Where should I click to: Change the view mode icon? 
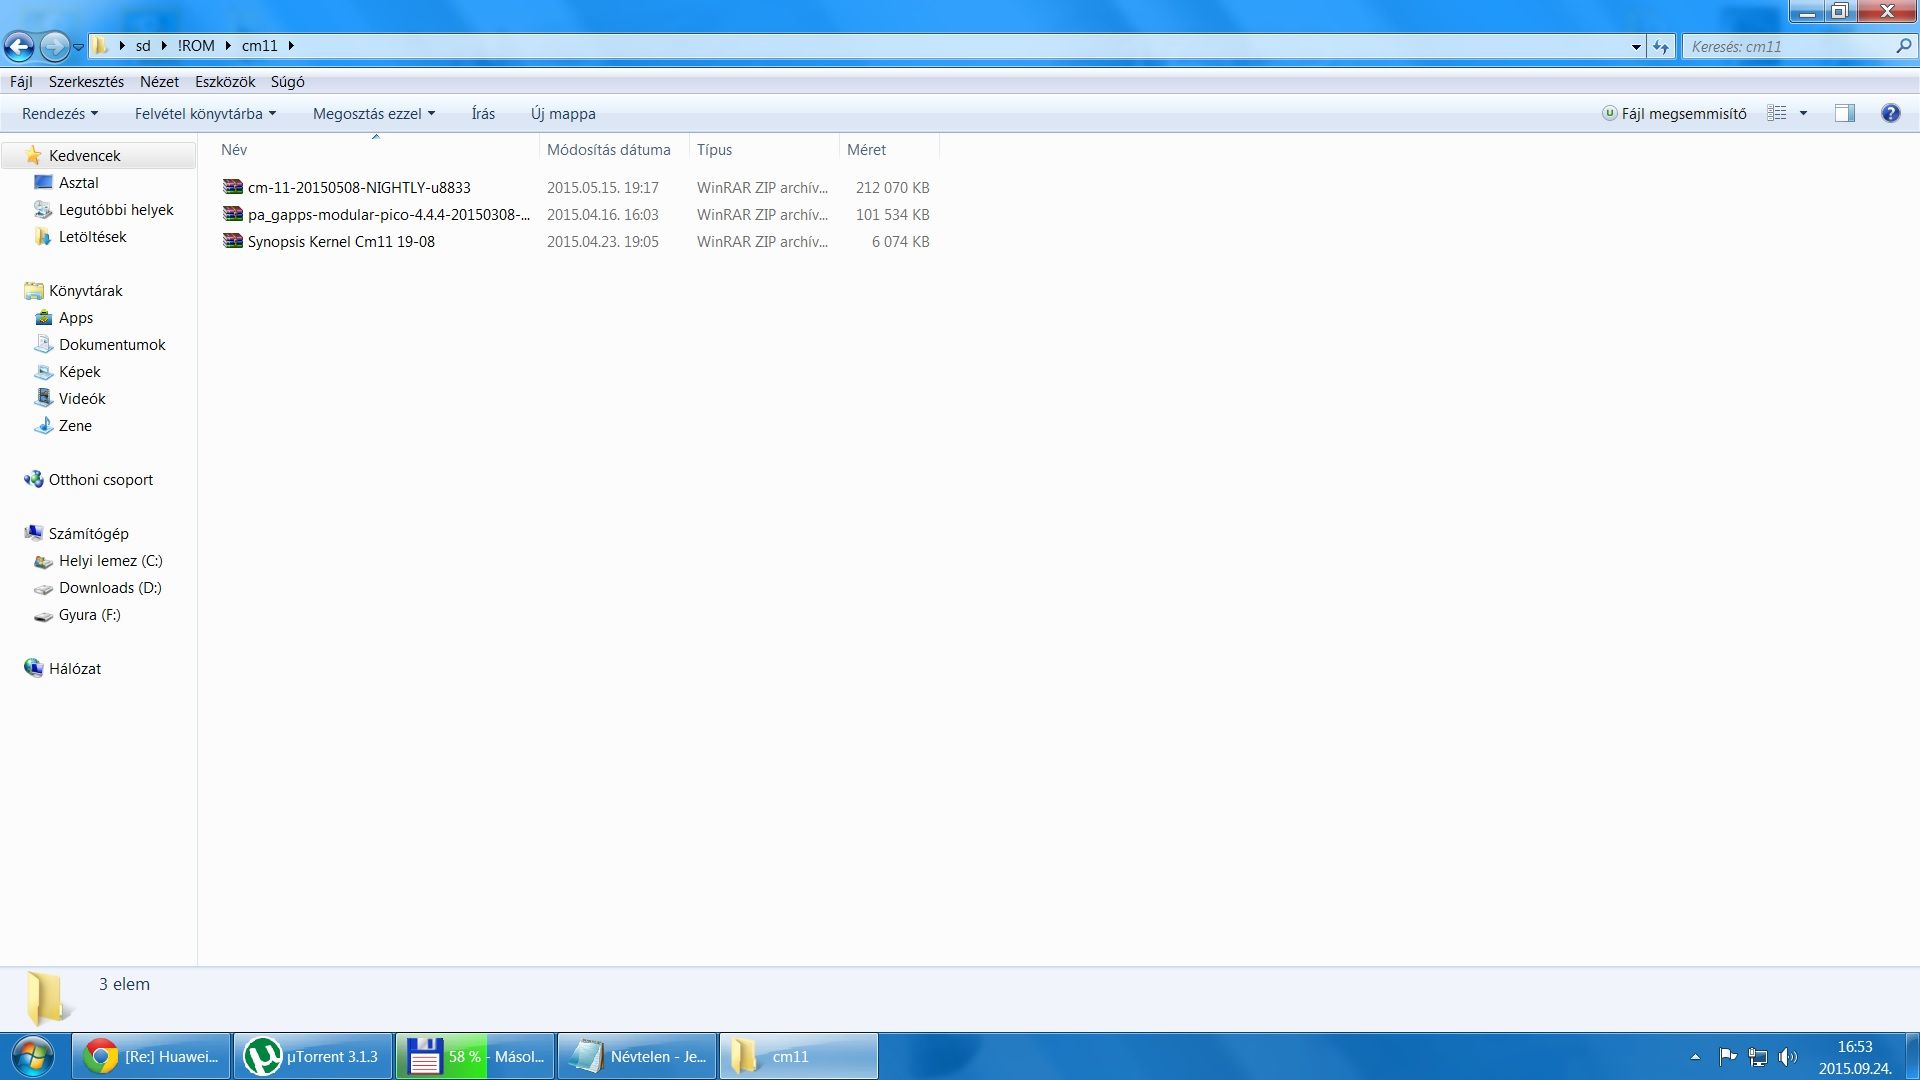pos(1777,114)
